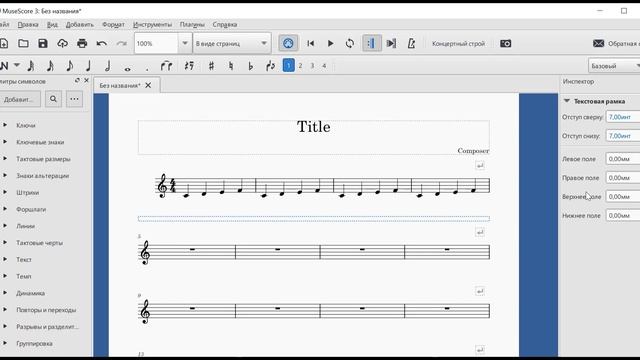
Task: Open the Добавить menu
Action: click(80, 24)
